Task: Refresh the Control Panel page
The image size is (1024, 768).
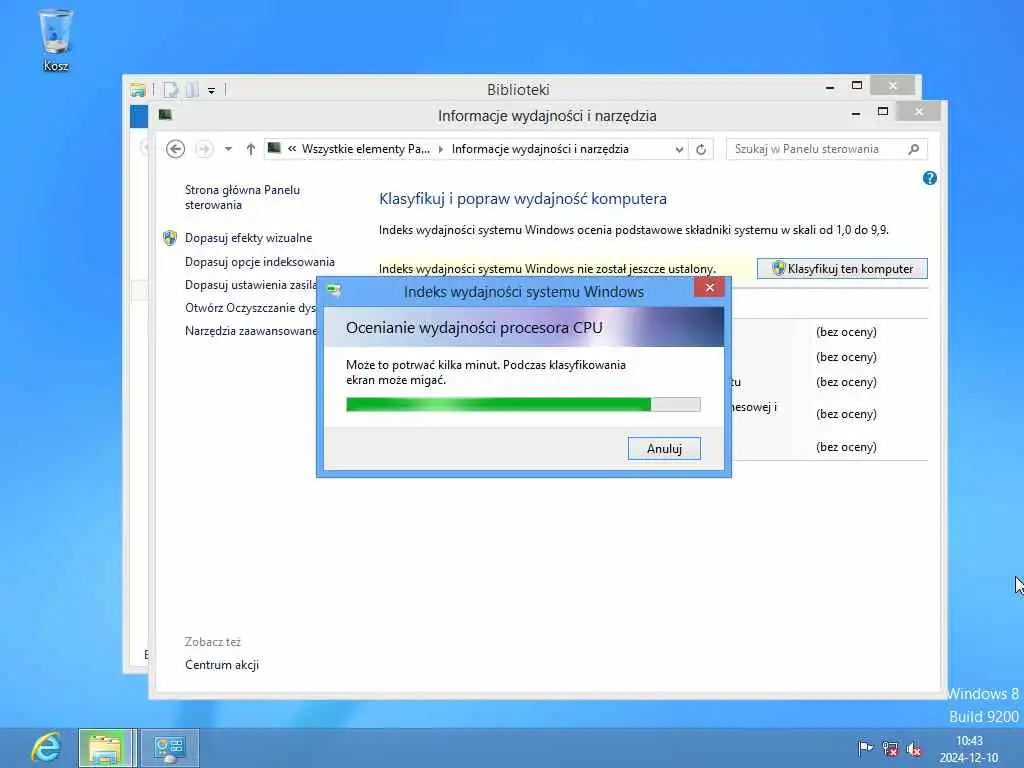Action: (x=701, y=149)
